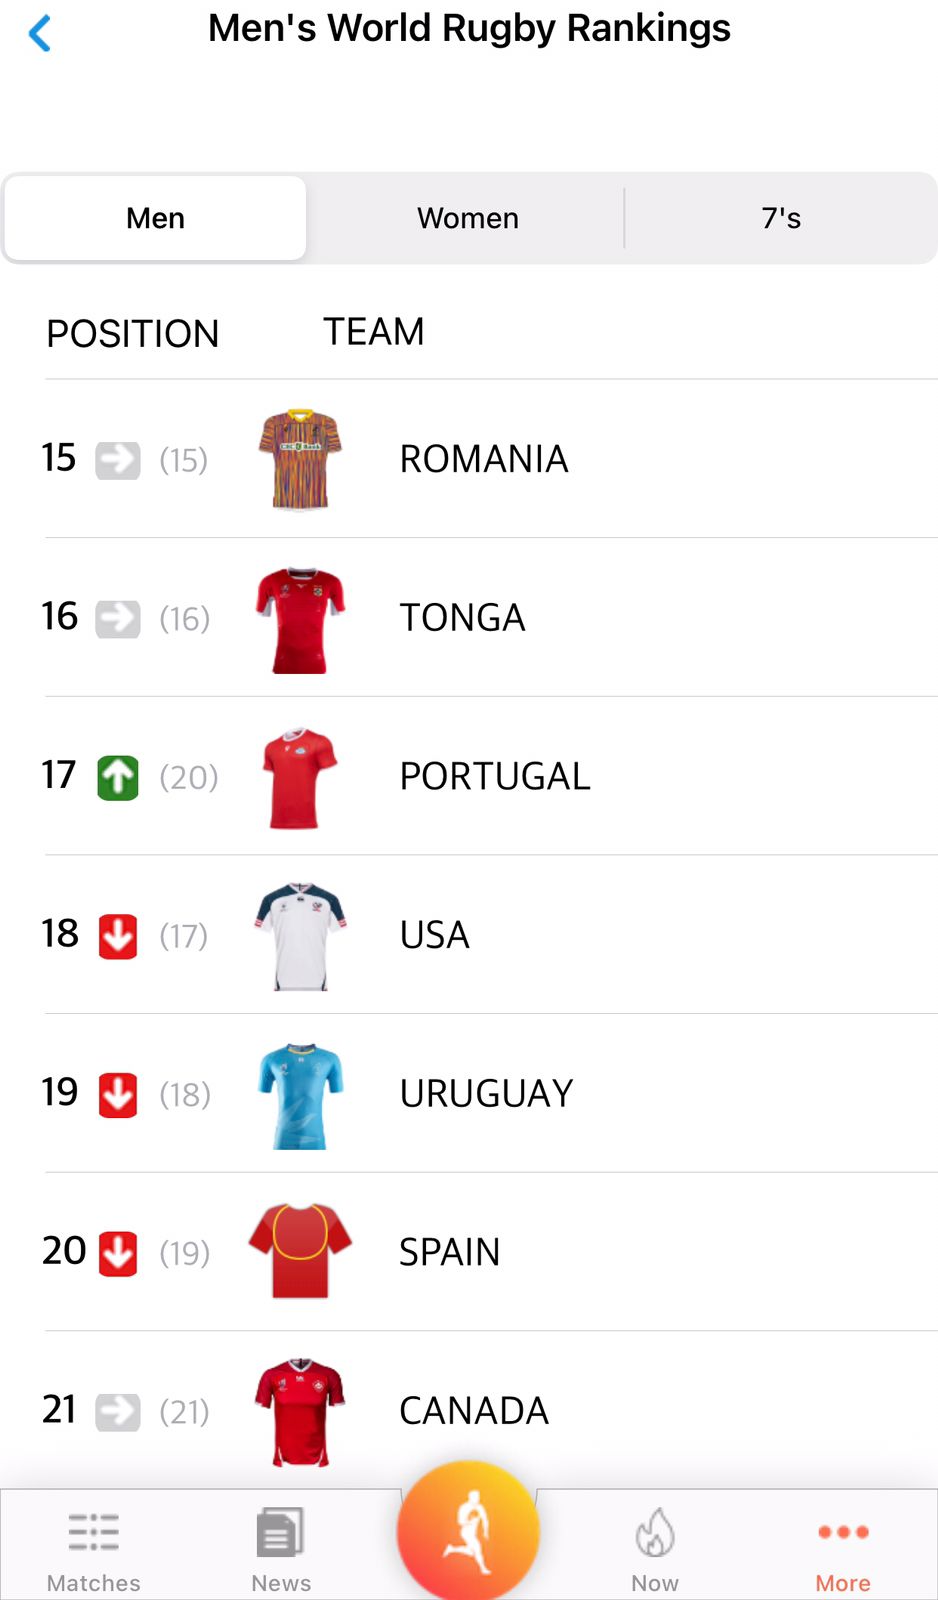The image size is (938, 1600).
Task: Tap Romania's grey unchanged arrow indicator
Action: click(x=118, y=460)
